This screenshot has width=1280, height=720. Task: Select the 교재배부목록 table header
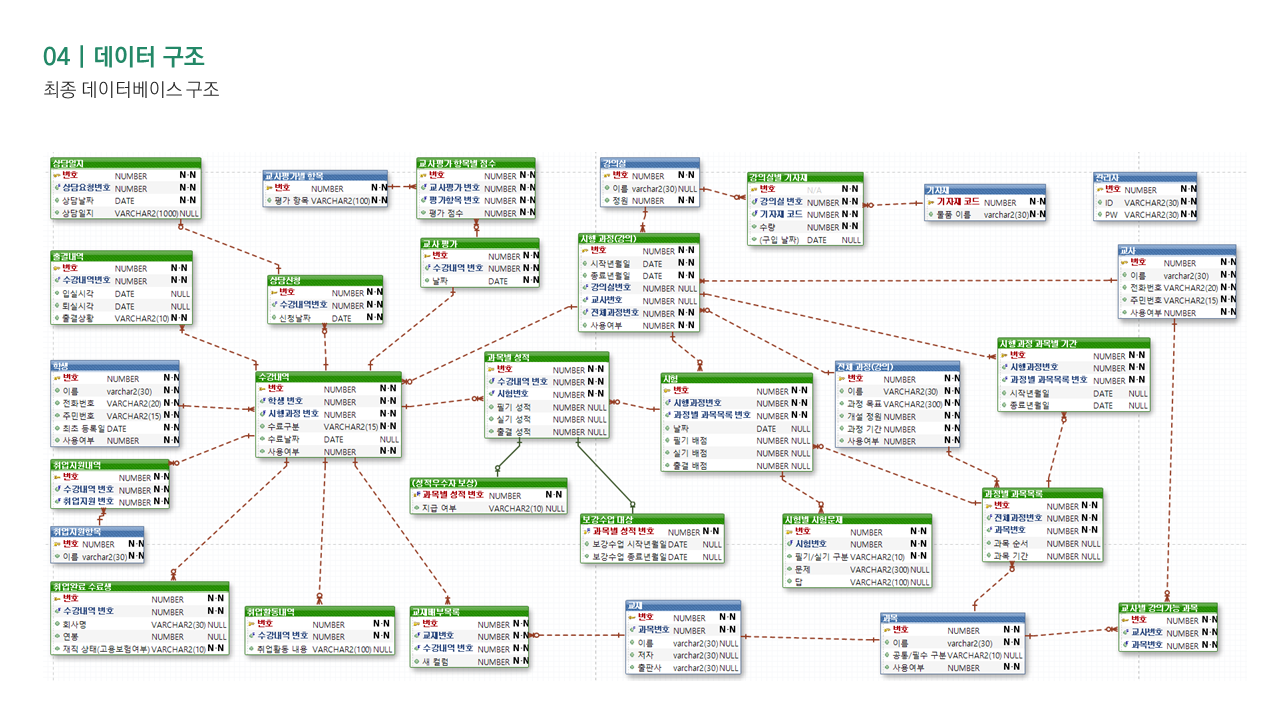click(x=469, y=611)
